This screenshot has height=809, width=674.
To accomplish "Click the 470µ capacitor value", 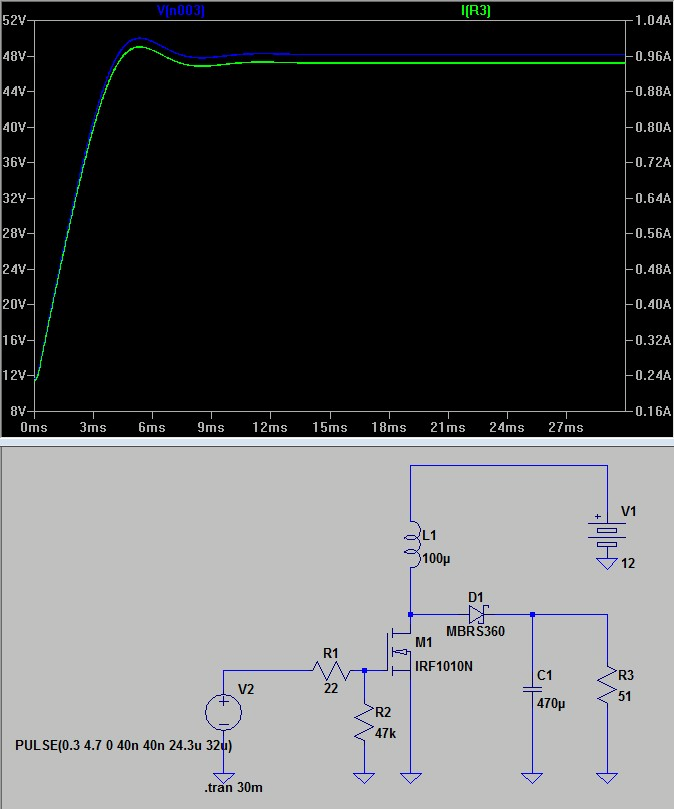I will 551,704.
